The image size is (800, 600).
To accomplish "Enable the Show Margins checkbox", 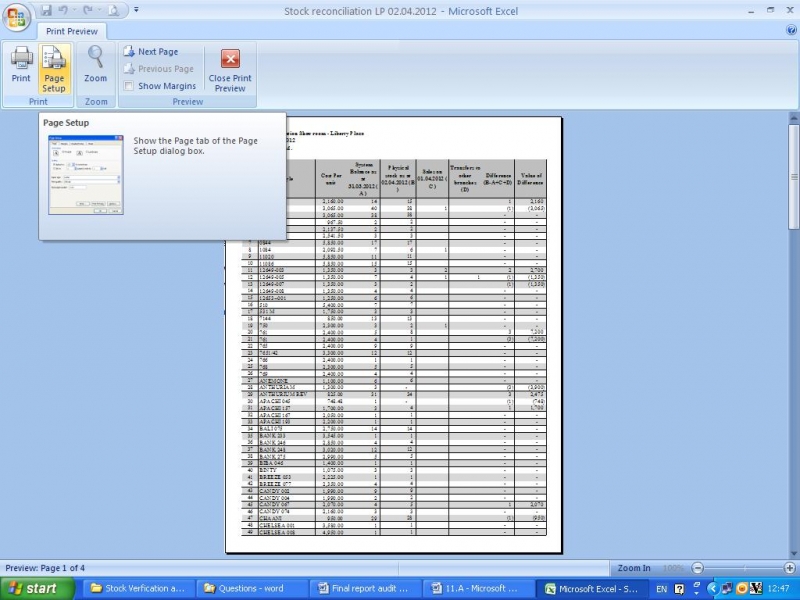I will 129,86.
